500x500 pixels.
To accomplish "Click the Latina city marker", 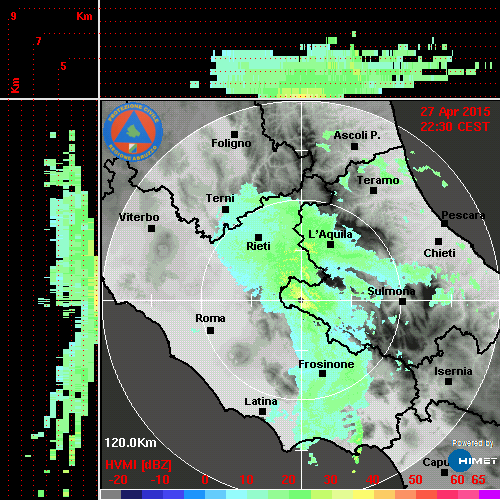I will [262, 412].
